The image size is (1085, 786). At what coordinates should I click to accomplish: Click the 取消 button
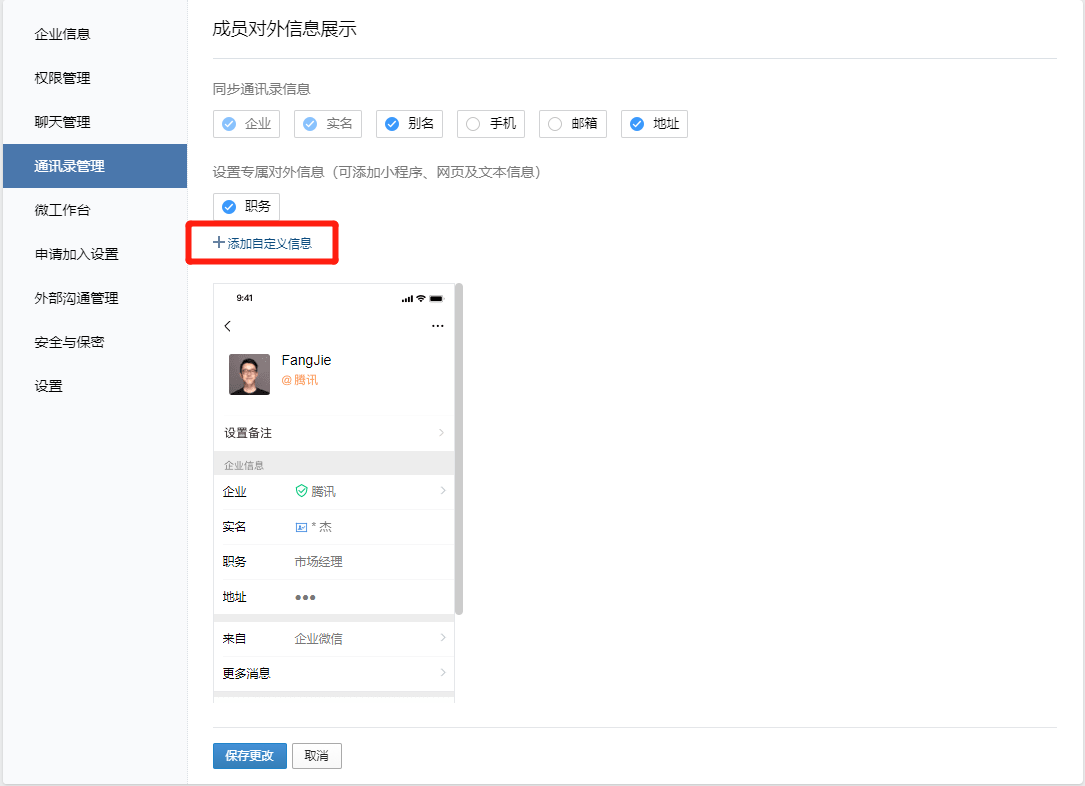coord(317,756)
